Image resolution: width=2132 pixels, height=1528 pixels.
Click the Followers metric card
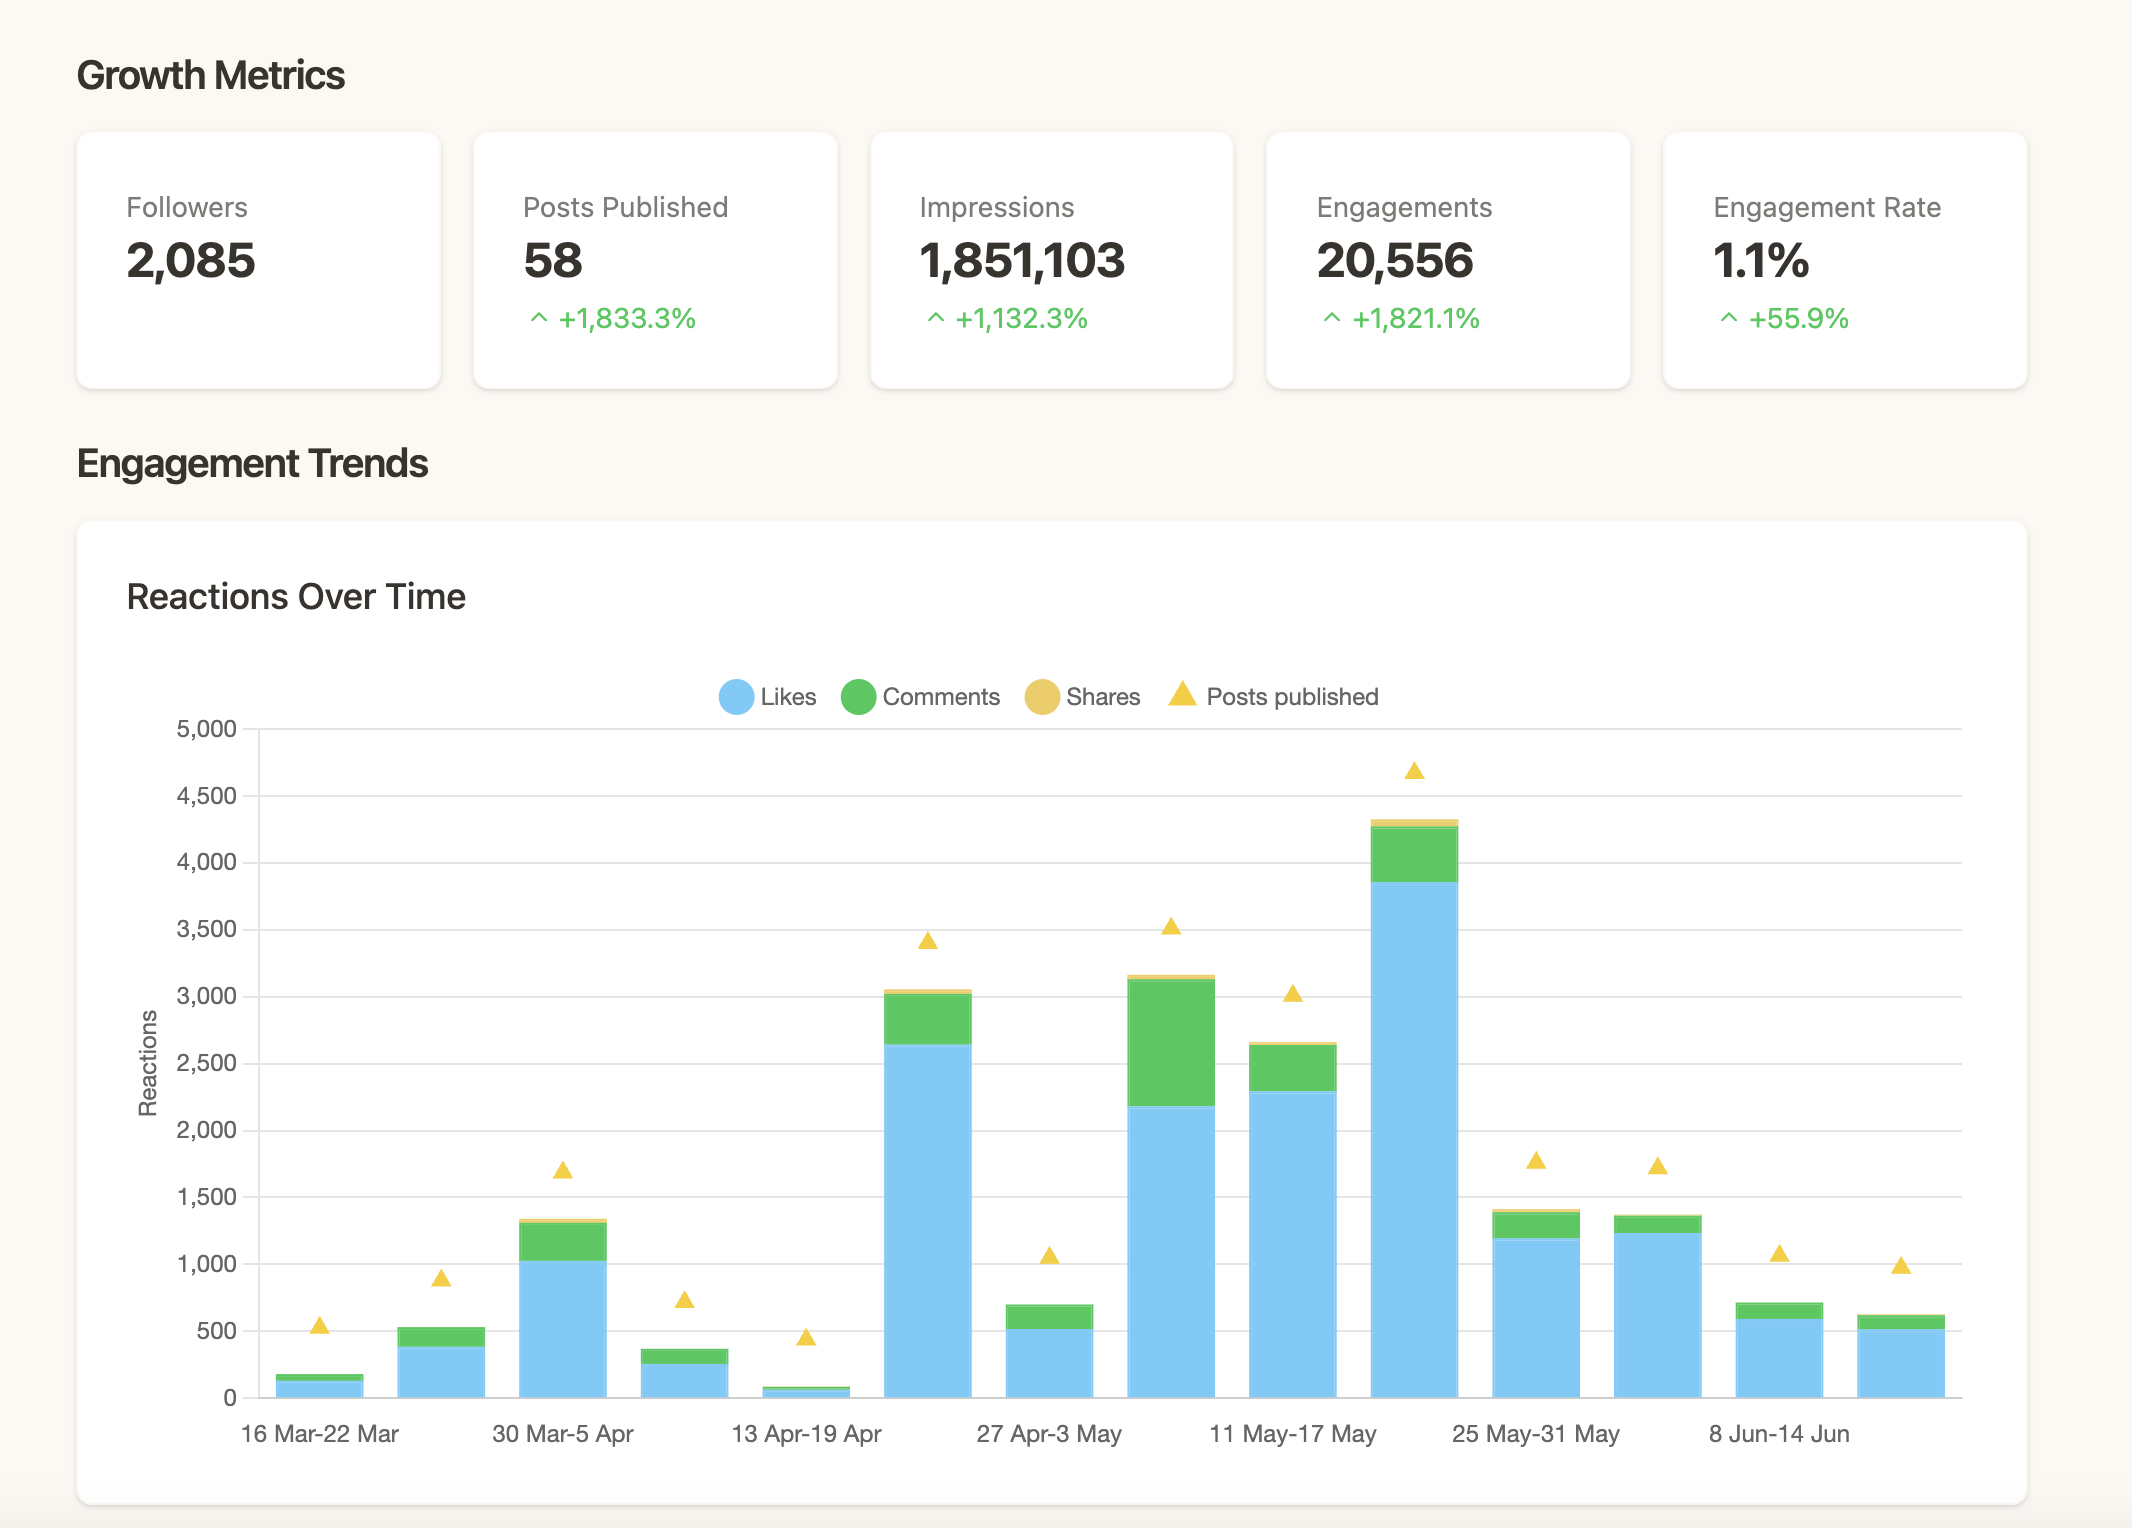click(258, 260)
